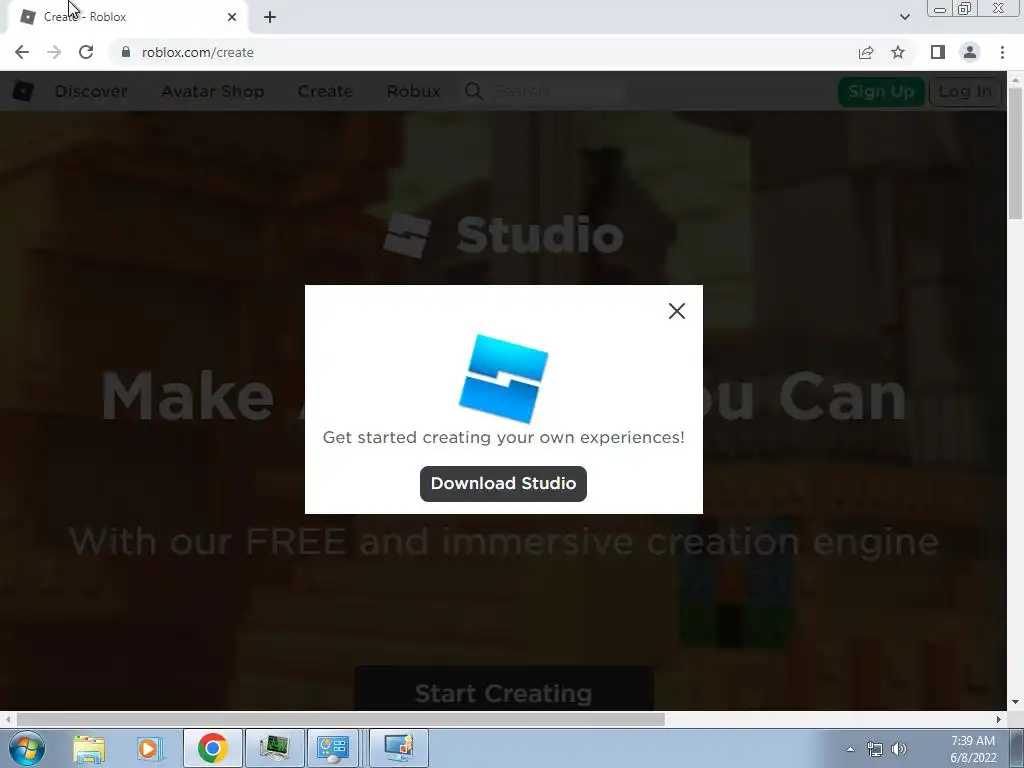
Task: Select the roblox.com/create address bar
Action: [x=483, y=52]
